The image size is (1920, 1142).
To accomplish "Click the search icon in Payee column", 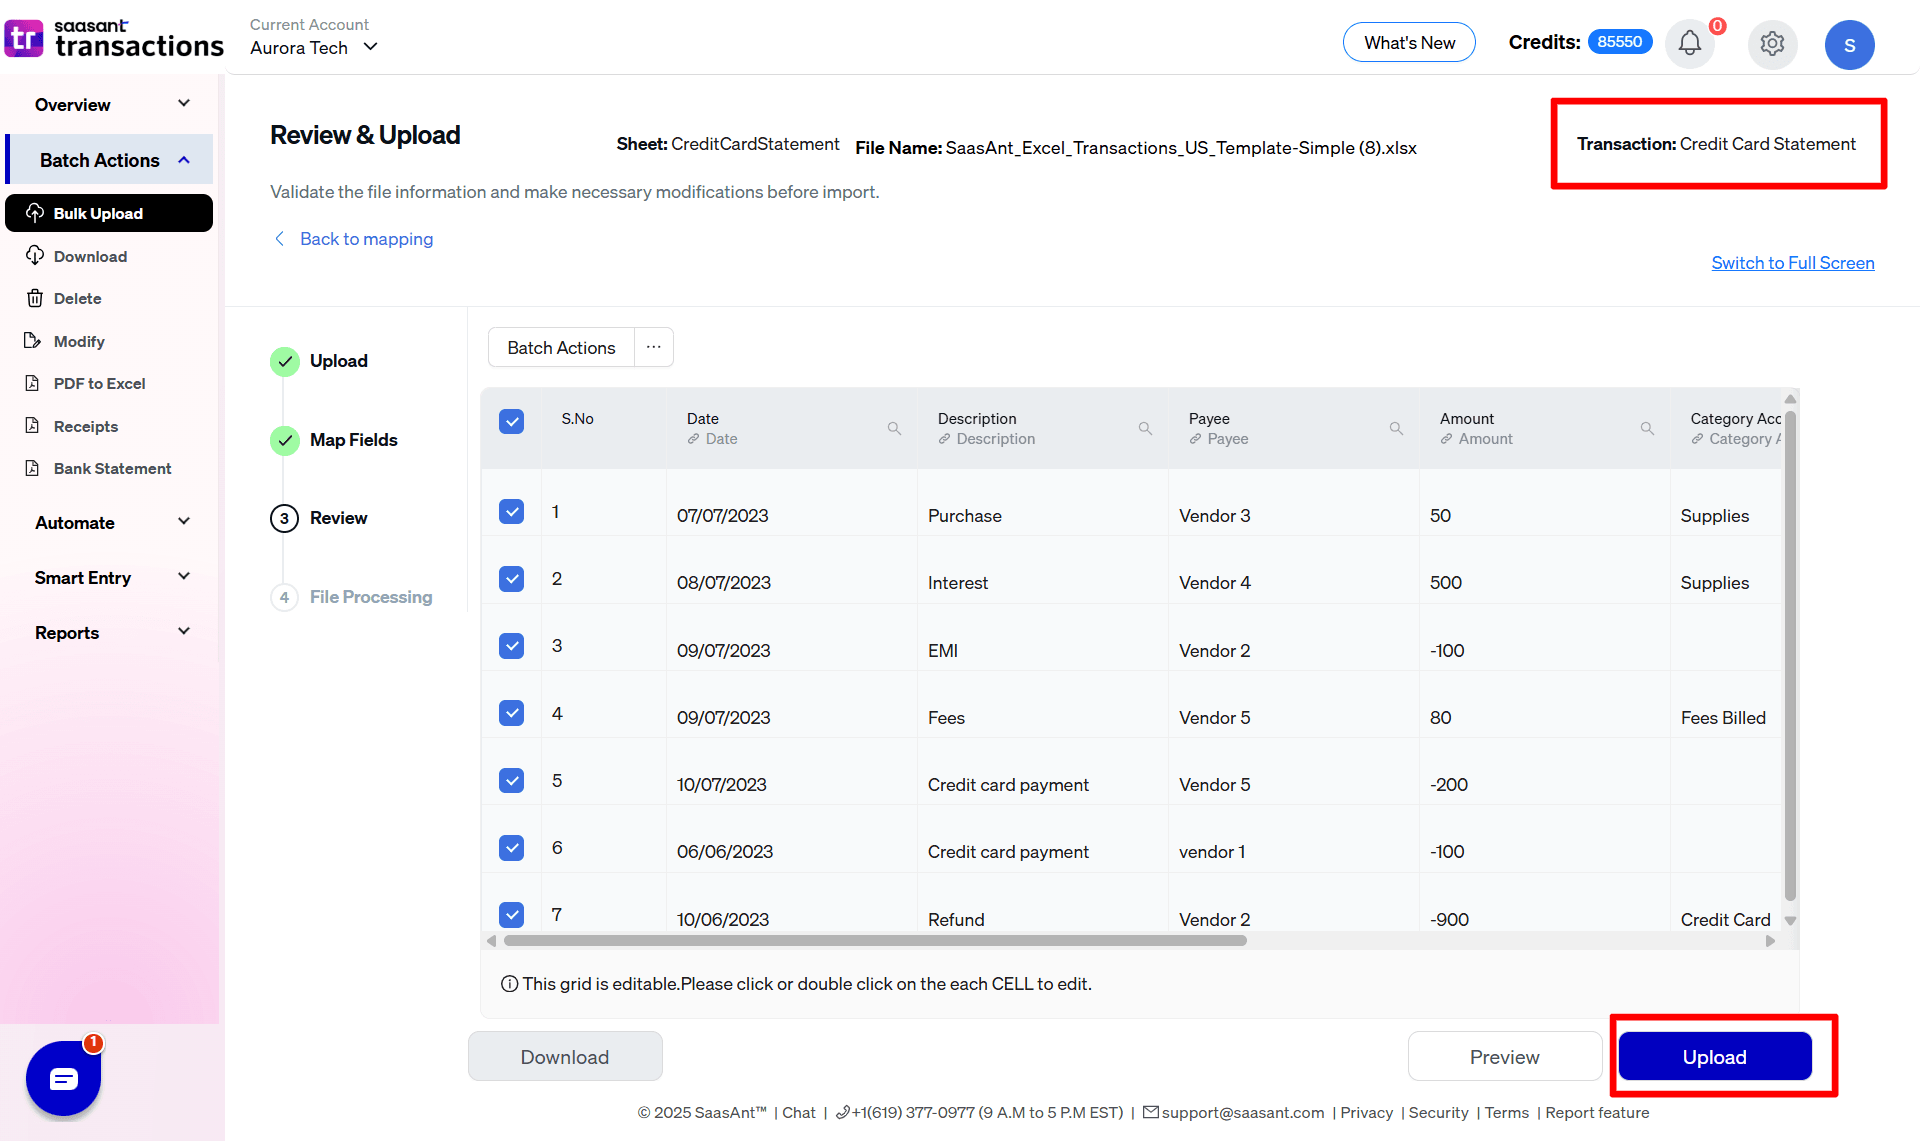I will (1396, 428).
